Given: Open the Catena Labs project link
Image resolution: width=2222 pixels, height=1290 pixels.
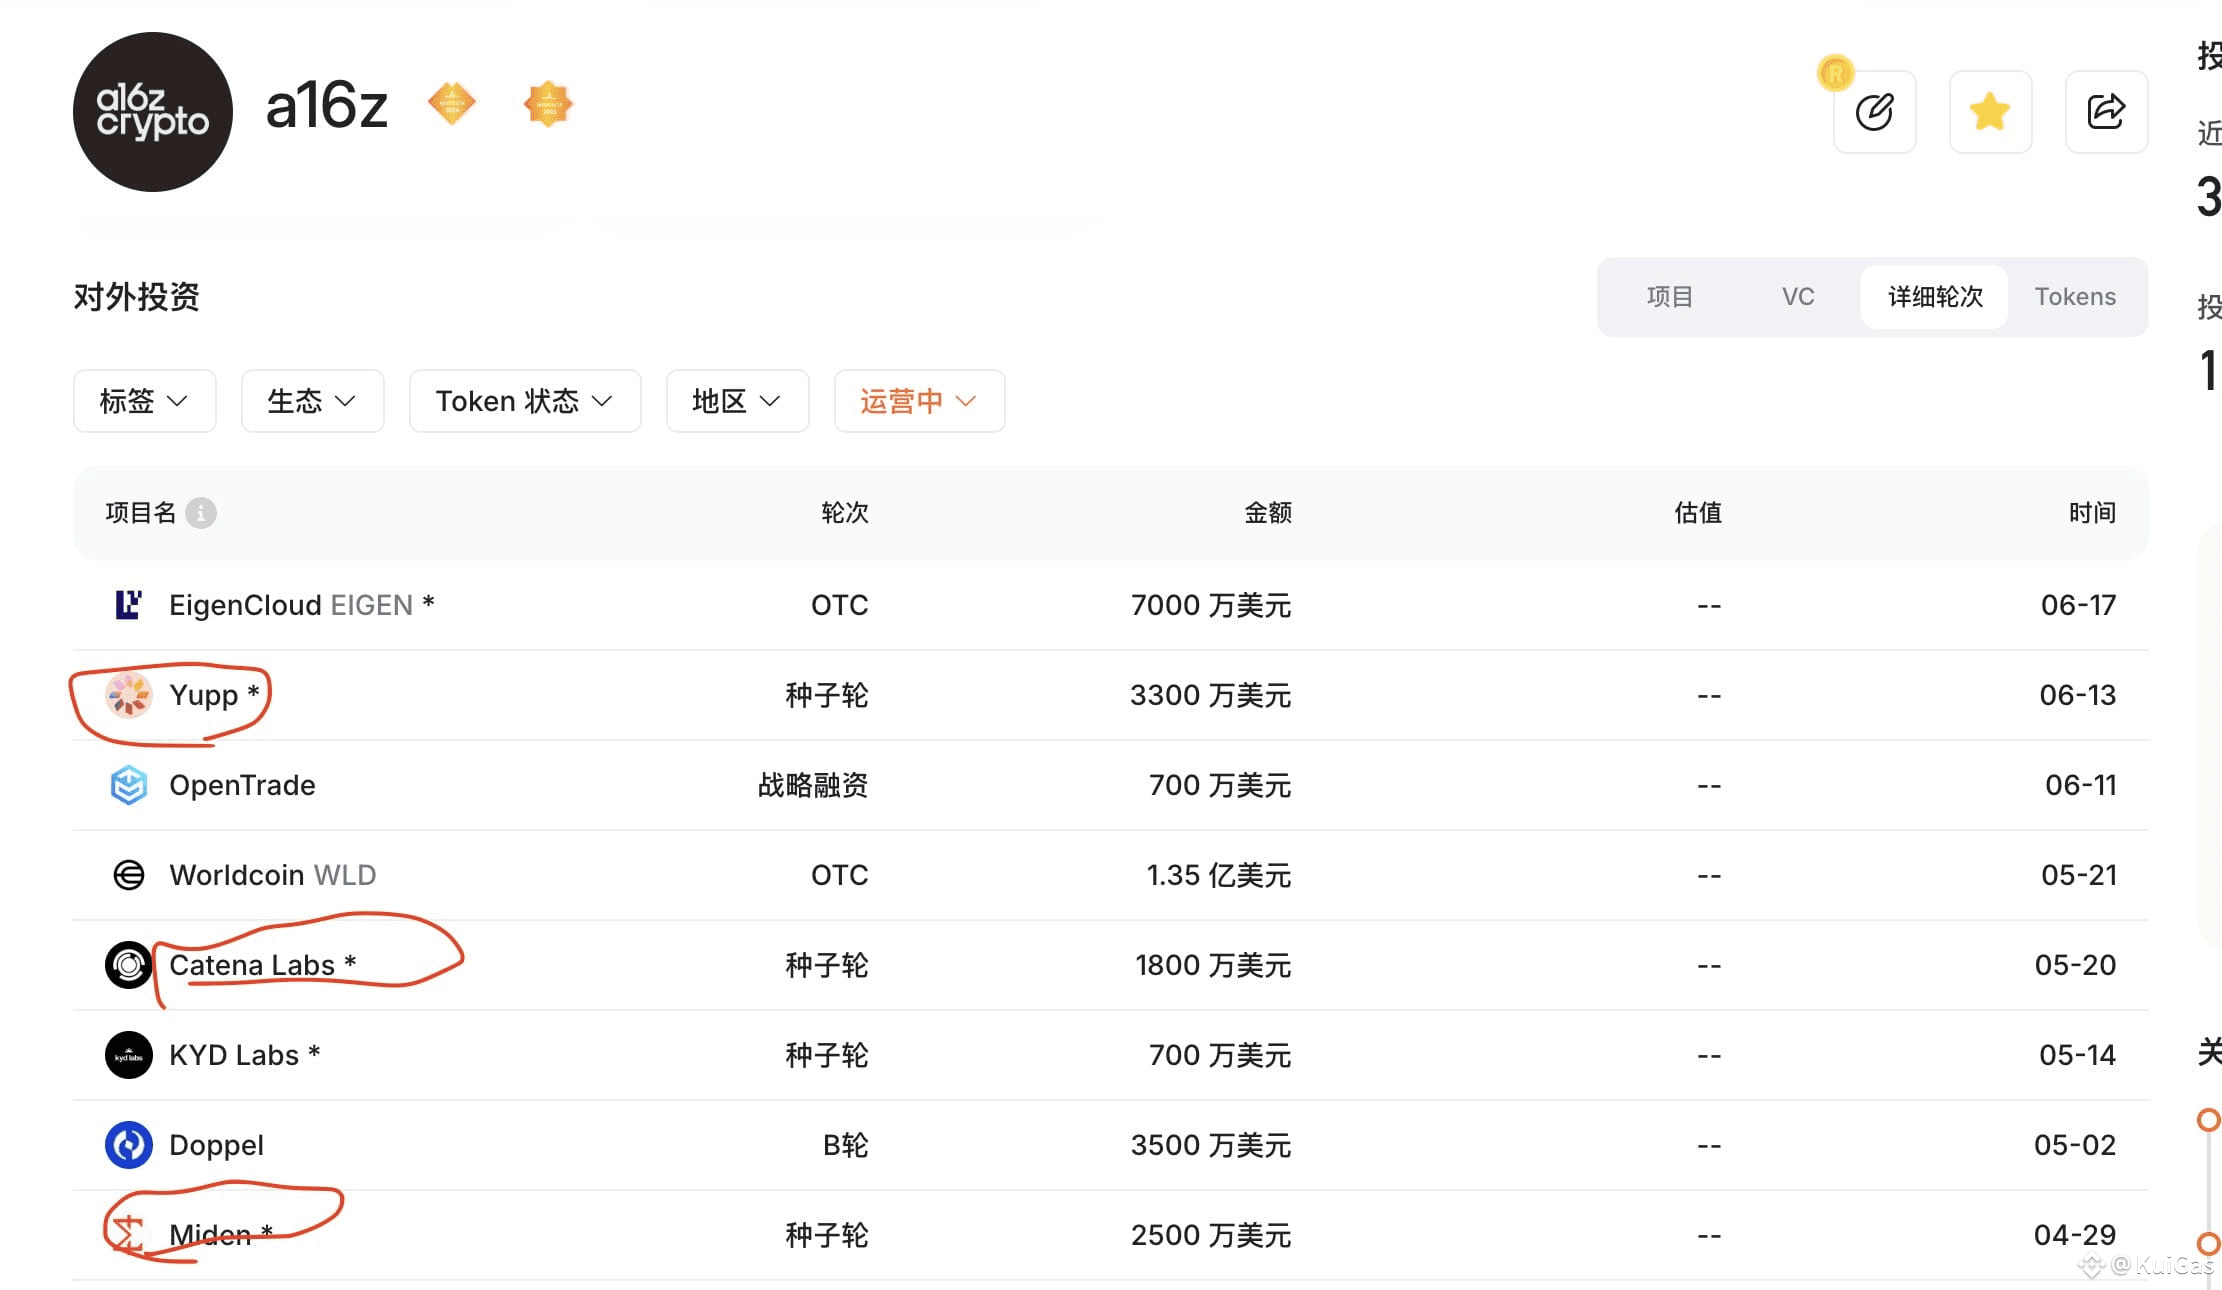Looking at the screenshot, I should coord(252,965).
